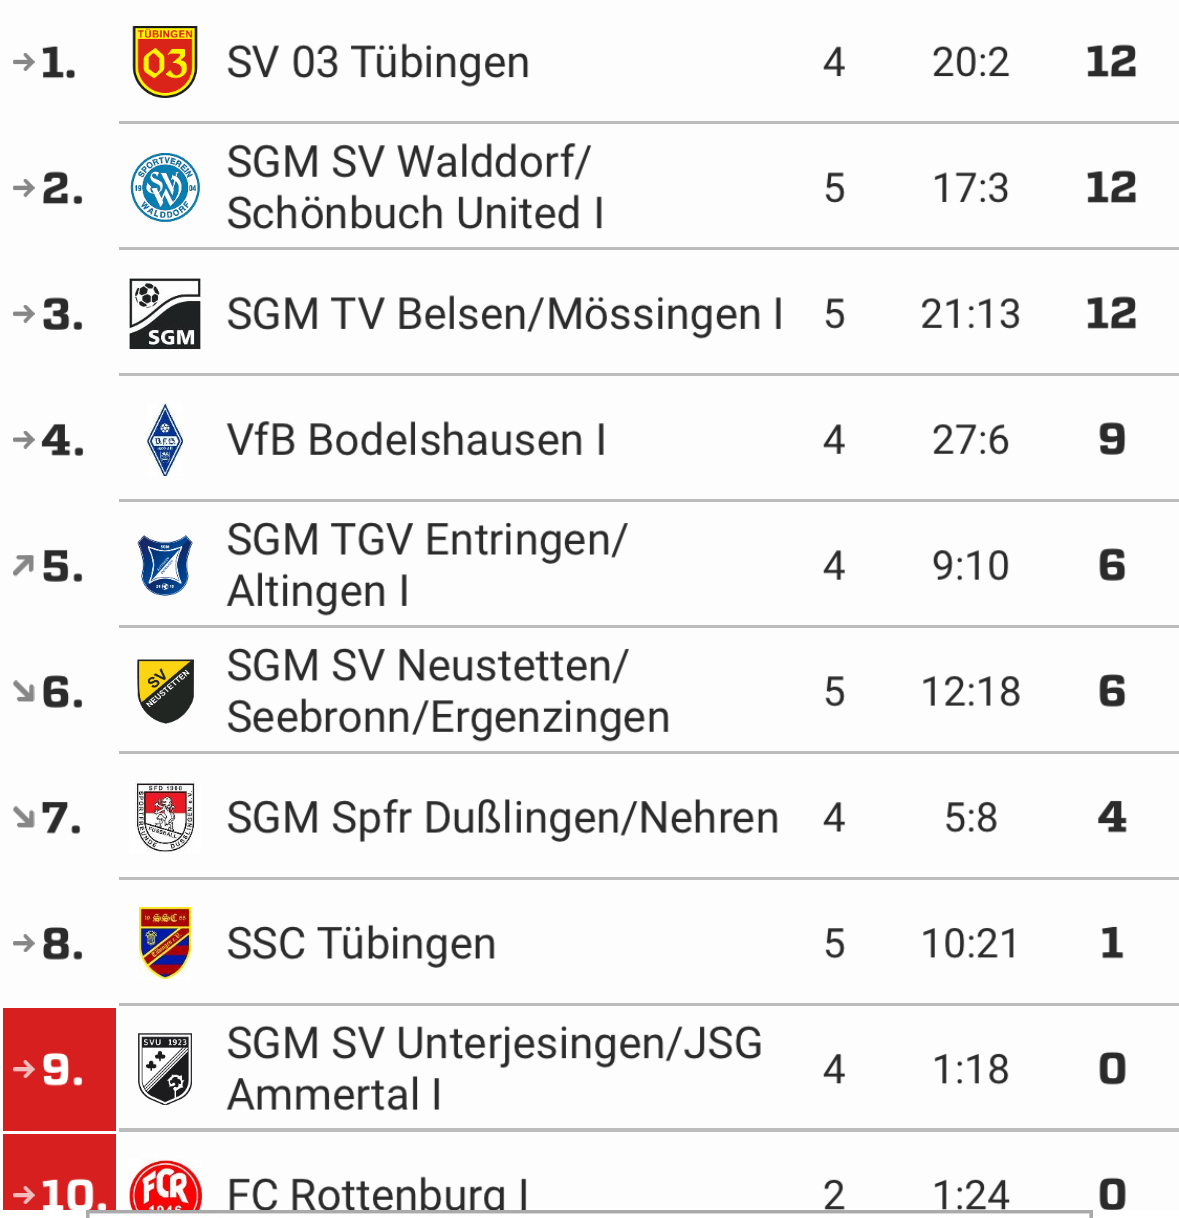
Task: Click the VfB Bodelshausen diamond crest
Action: pos(165,440)
